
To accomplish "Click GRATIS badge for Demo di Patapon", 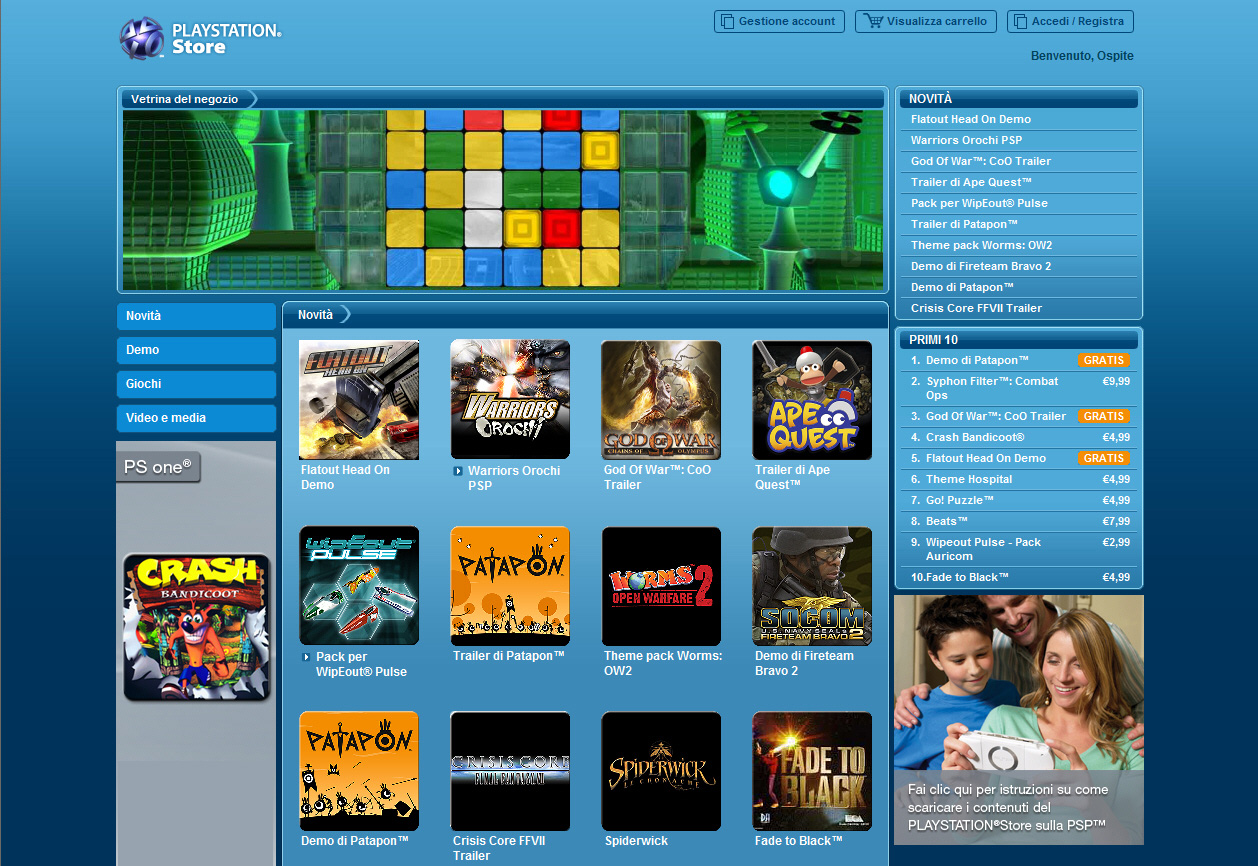I will coord(1103,360).
